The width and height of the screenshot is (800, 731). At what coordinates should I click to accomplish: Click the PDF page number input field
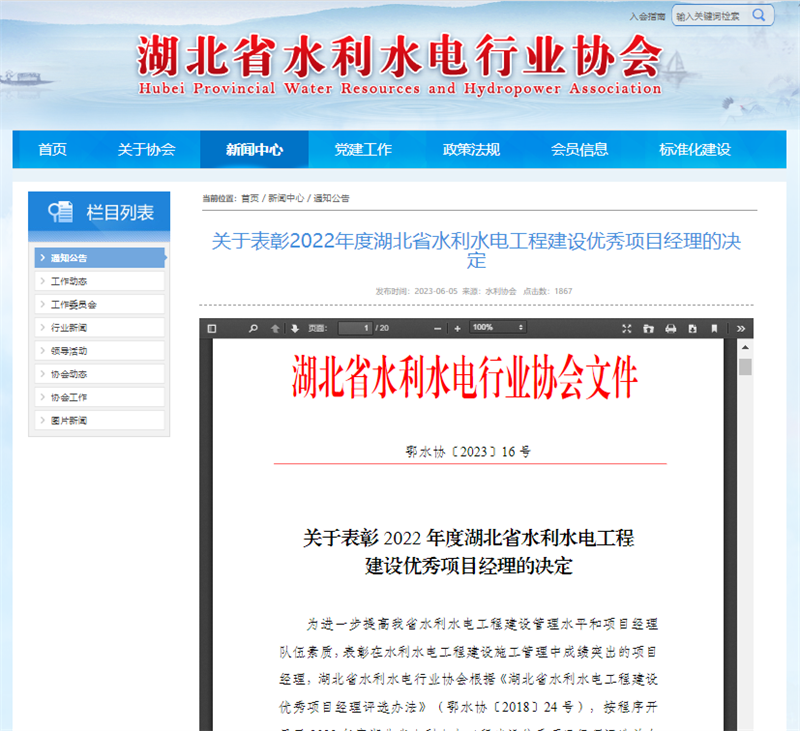355,327
